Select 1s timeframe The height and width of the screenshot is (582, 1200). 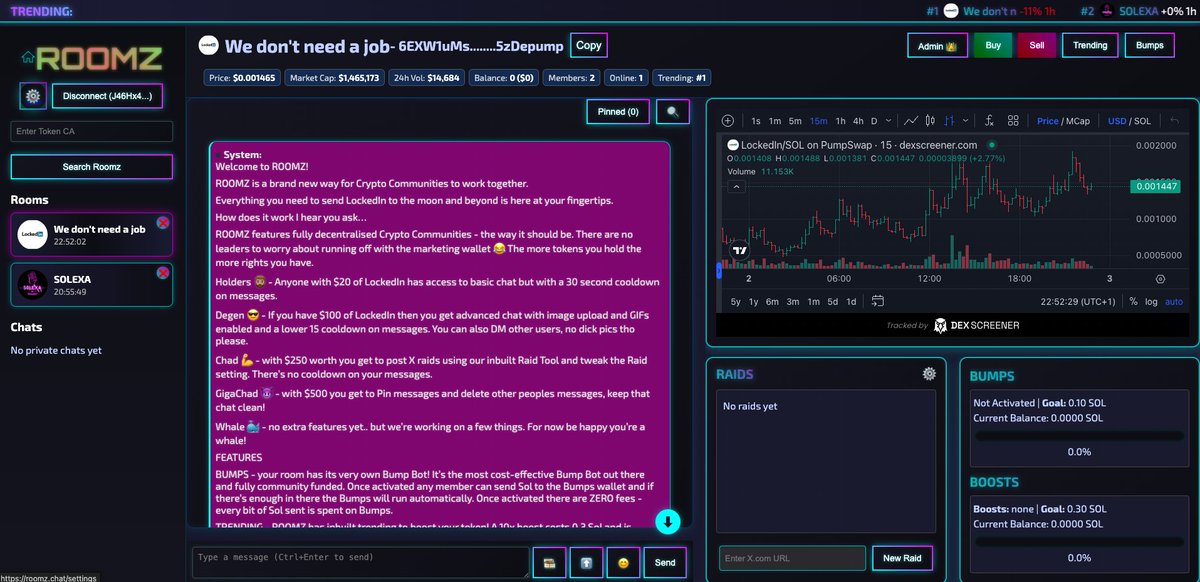756,121
